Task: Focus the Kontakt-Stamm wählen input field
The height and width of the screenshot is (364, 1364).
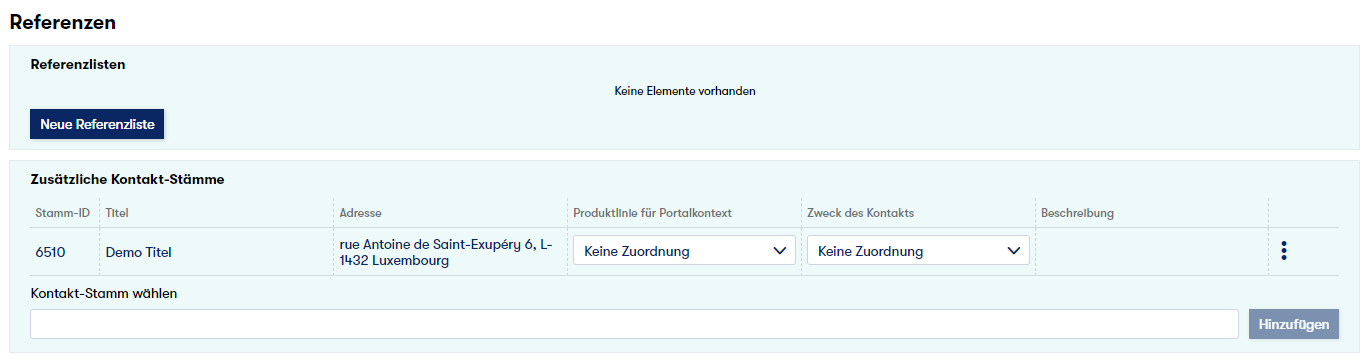Action: point(634,324)
